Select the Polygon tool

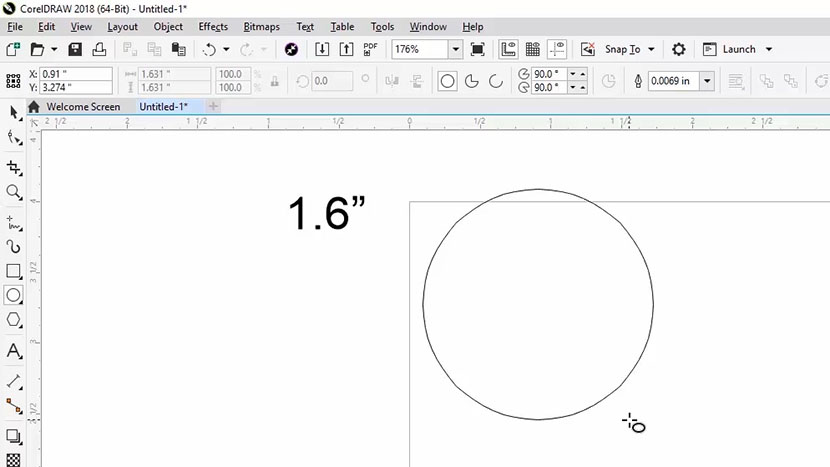click(14, 320)
